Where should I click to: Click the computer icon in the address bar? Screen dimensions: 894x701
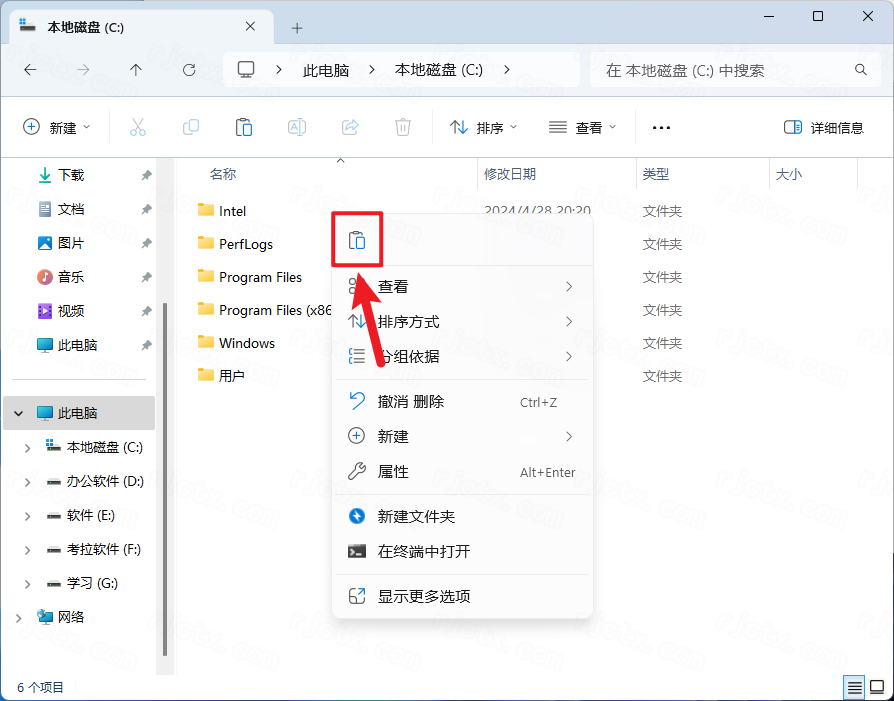(x=246, y=70)
